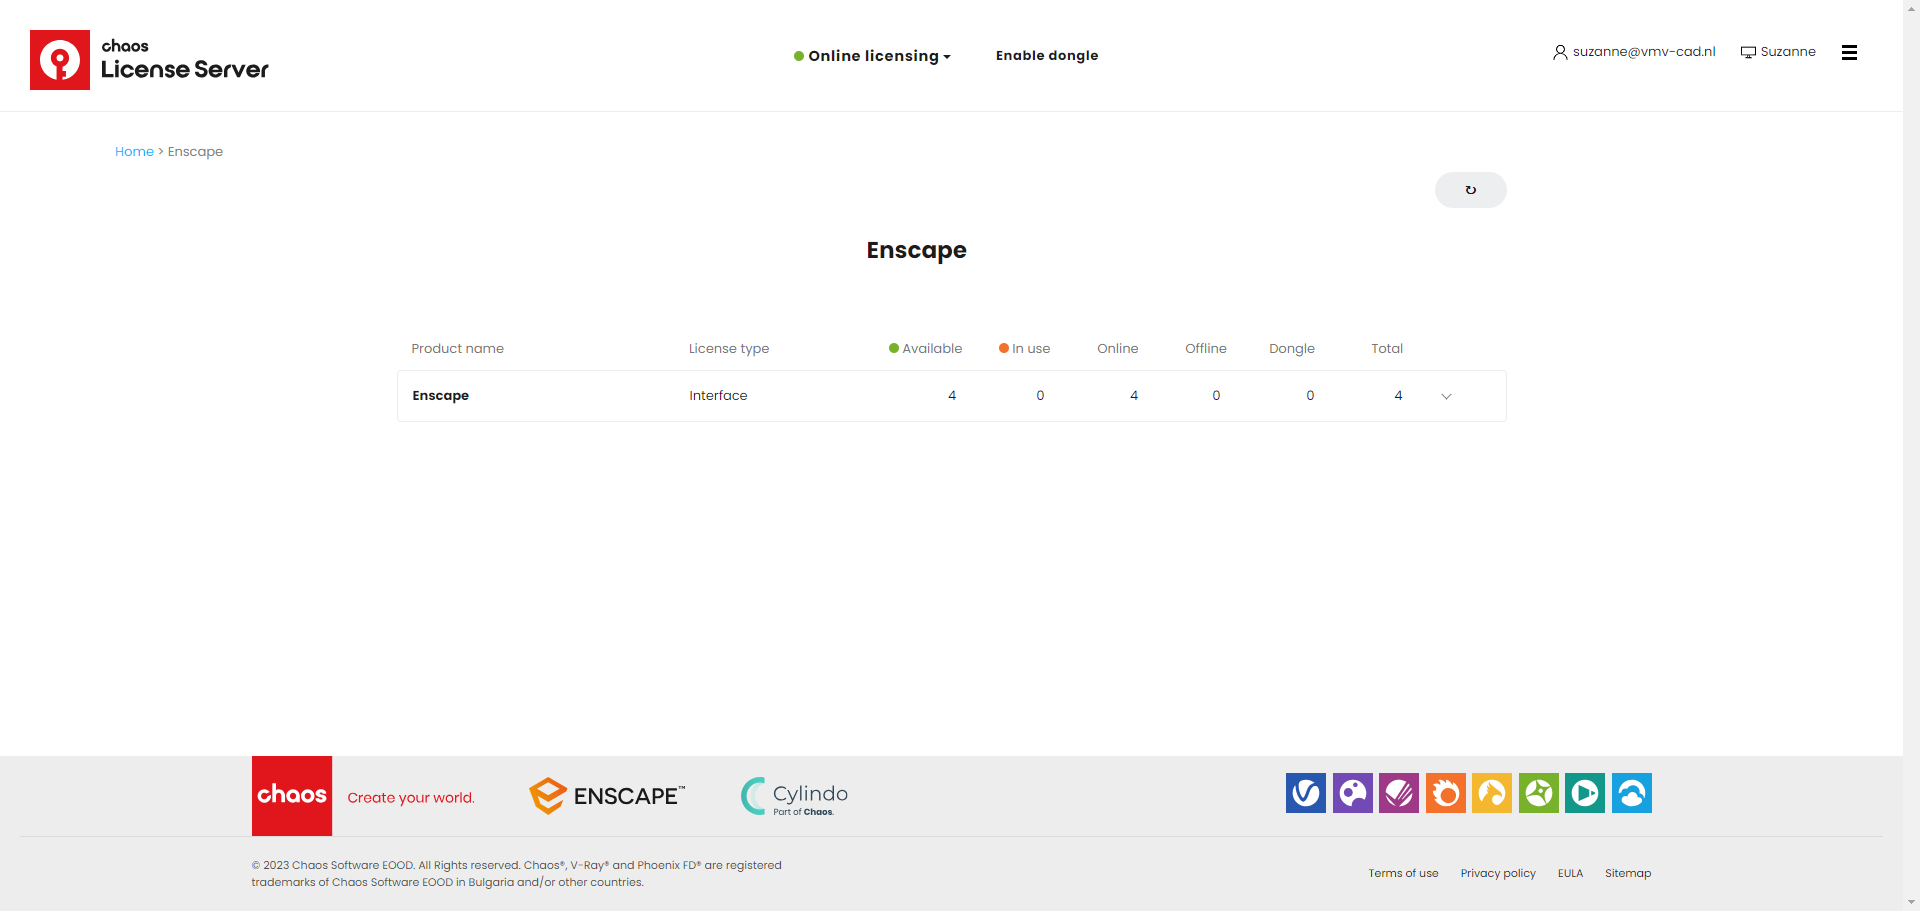The image size is (1920, 911).
Task: Click the magenta Vantage icon in the footer
Action: (1399, 793)
